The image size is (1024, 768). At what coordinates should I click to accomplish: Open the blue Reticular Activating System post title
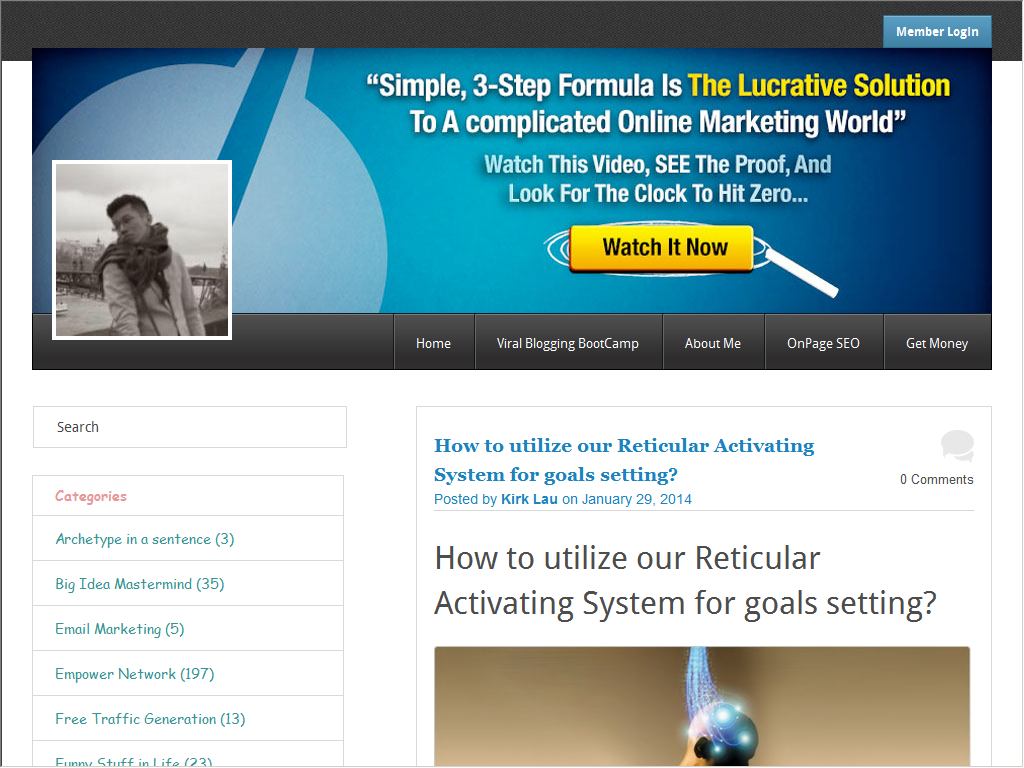[624, 460]
